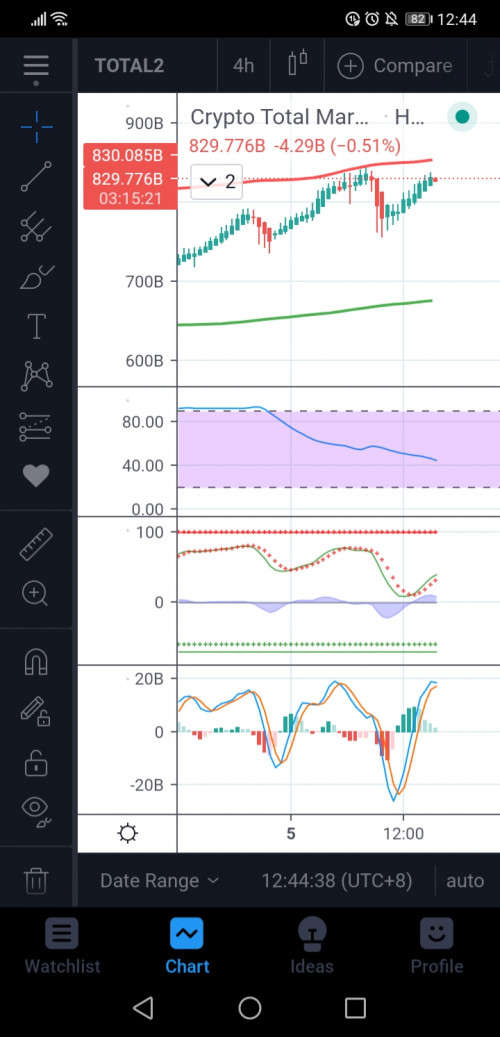Switch to the Profile tab
Image resolution: width=500 pixels, height=1037 pixels.
pyautogui.click(x=437, y=948)
